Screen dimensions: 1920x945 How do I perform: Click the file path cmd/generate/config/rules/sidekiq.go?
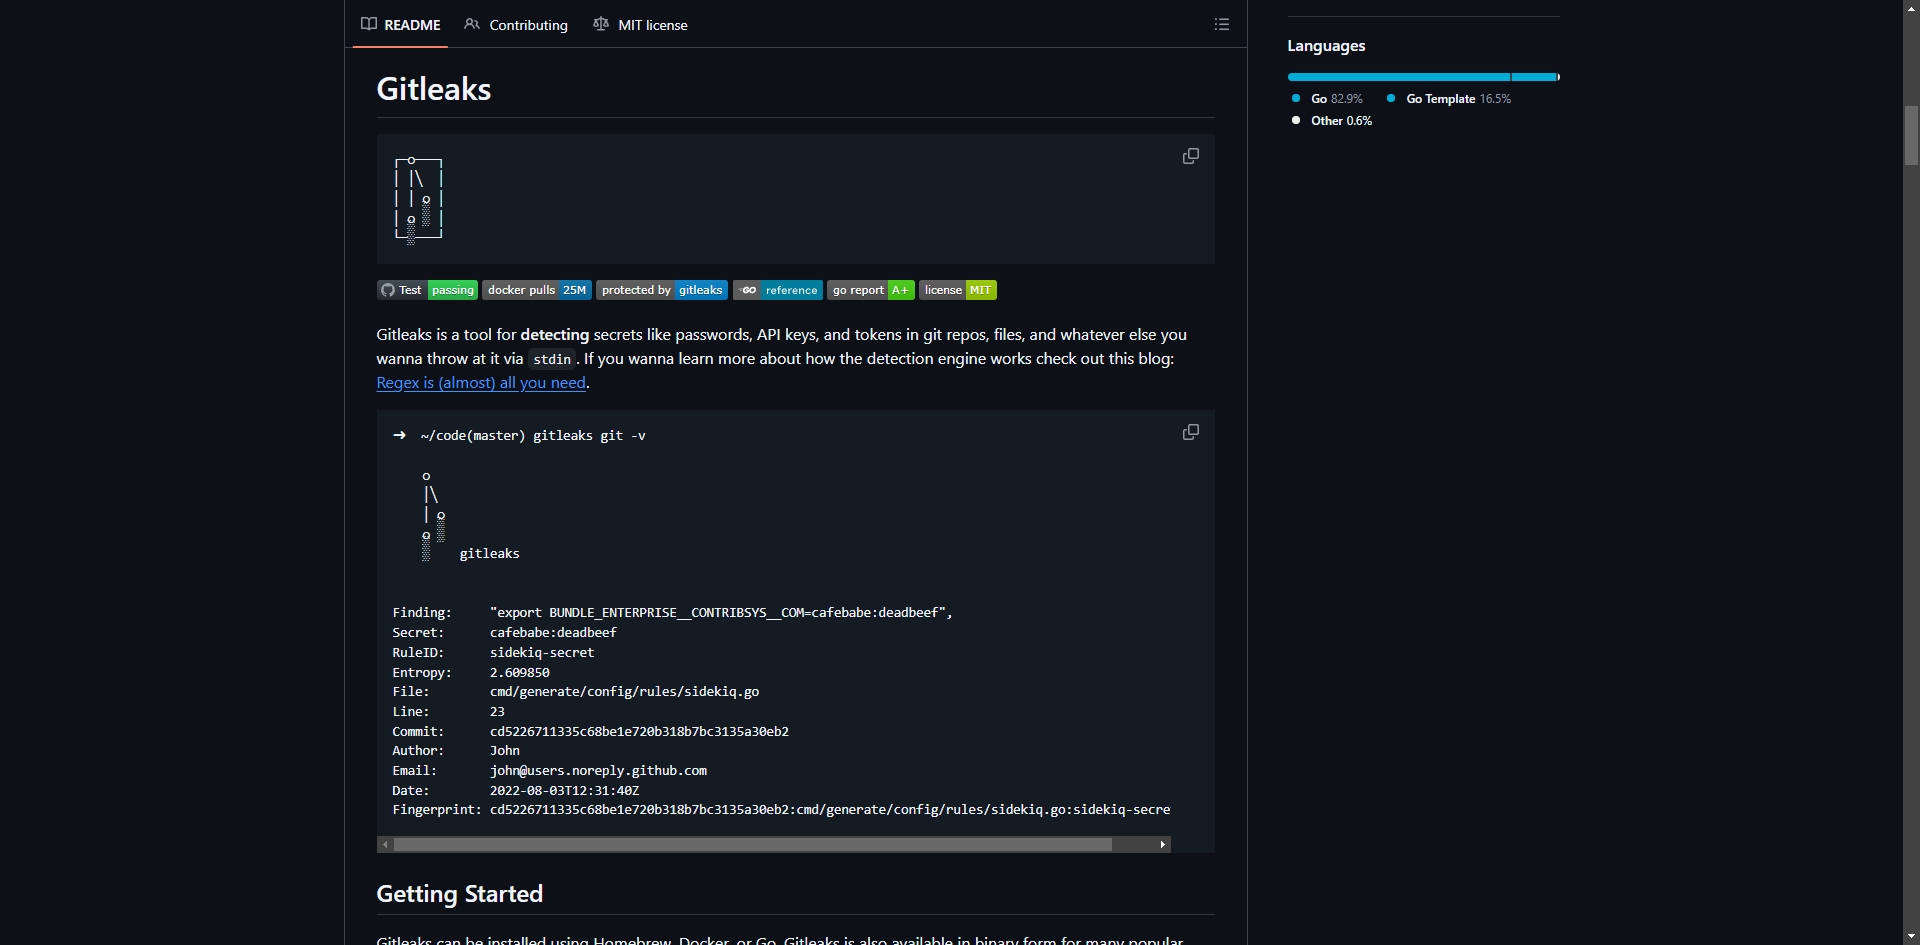(624, 692)
